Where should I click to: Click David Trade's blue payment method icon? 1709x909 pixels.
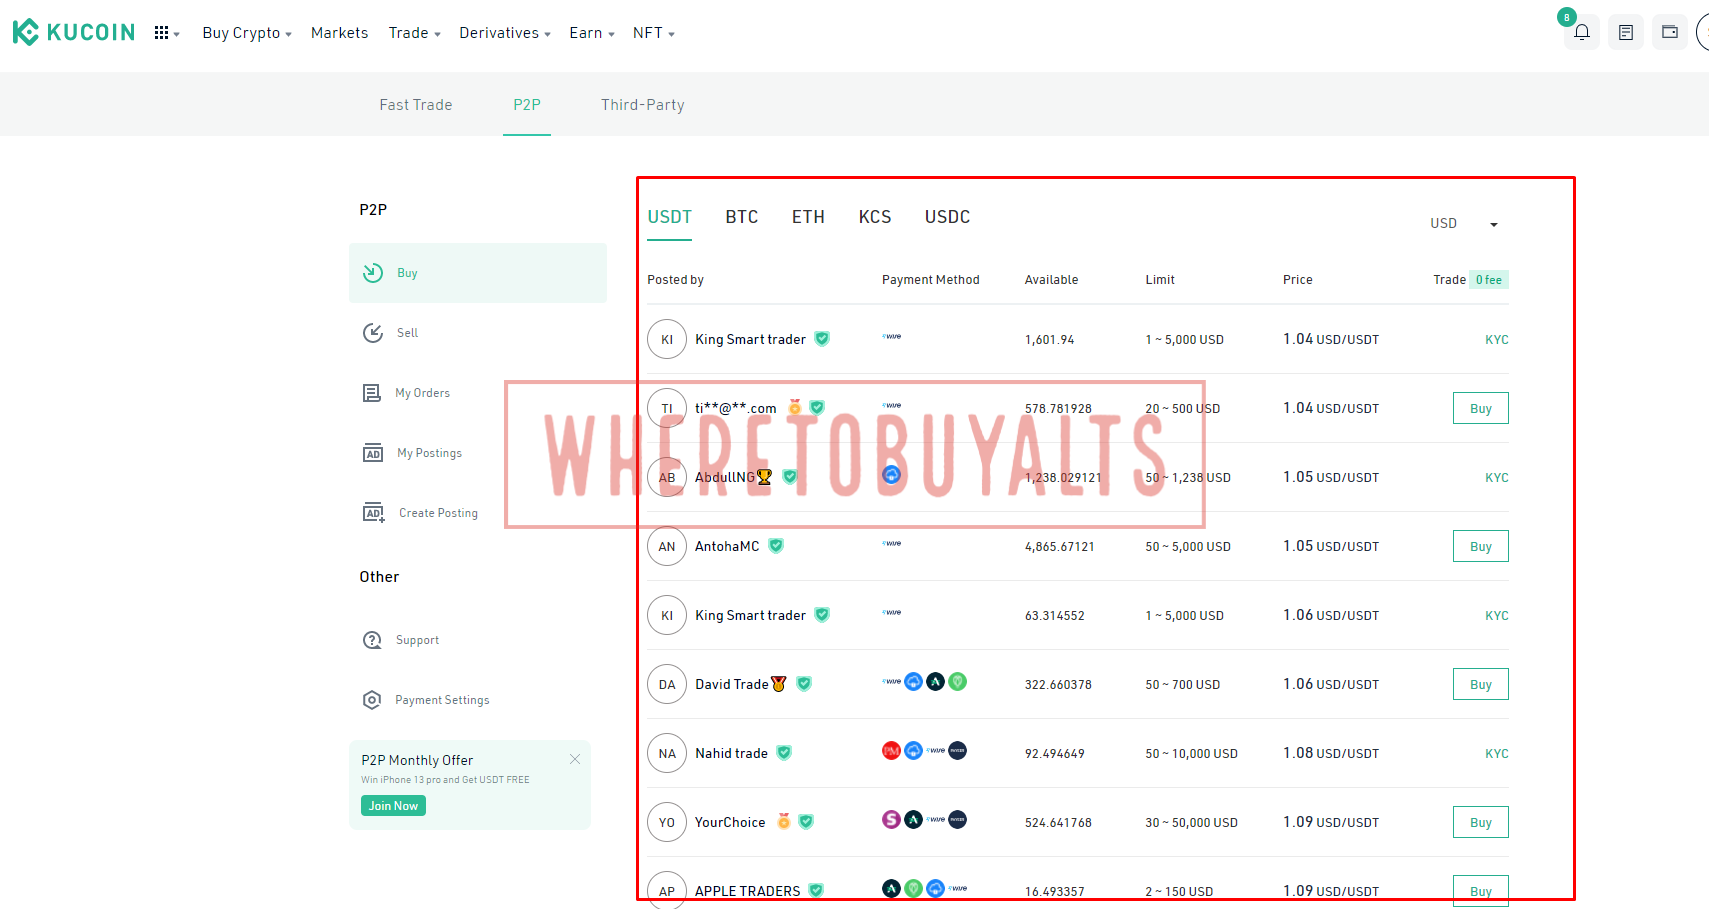[x=914, y=682]
